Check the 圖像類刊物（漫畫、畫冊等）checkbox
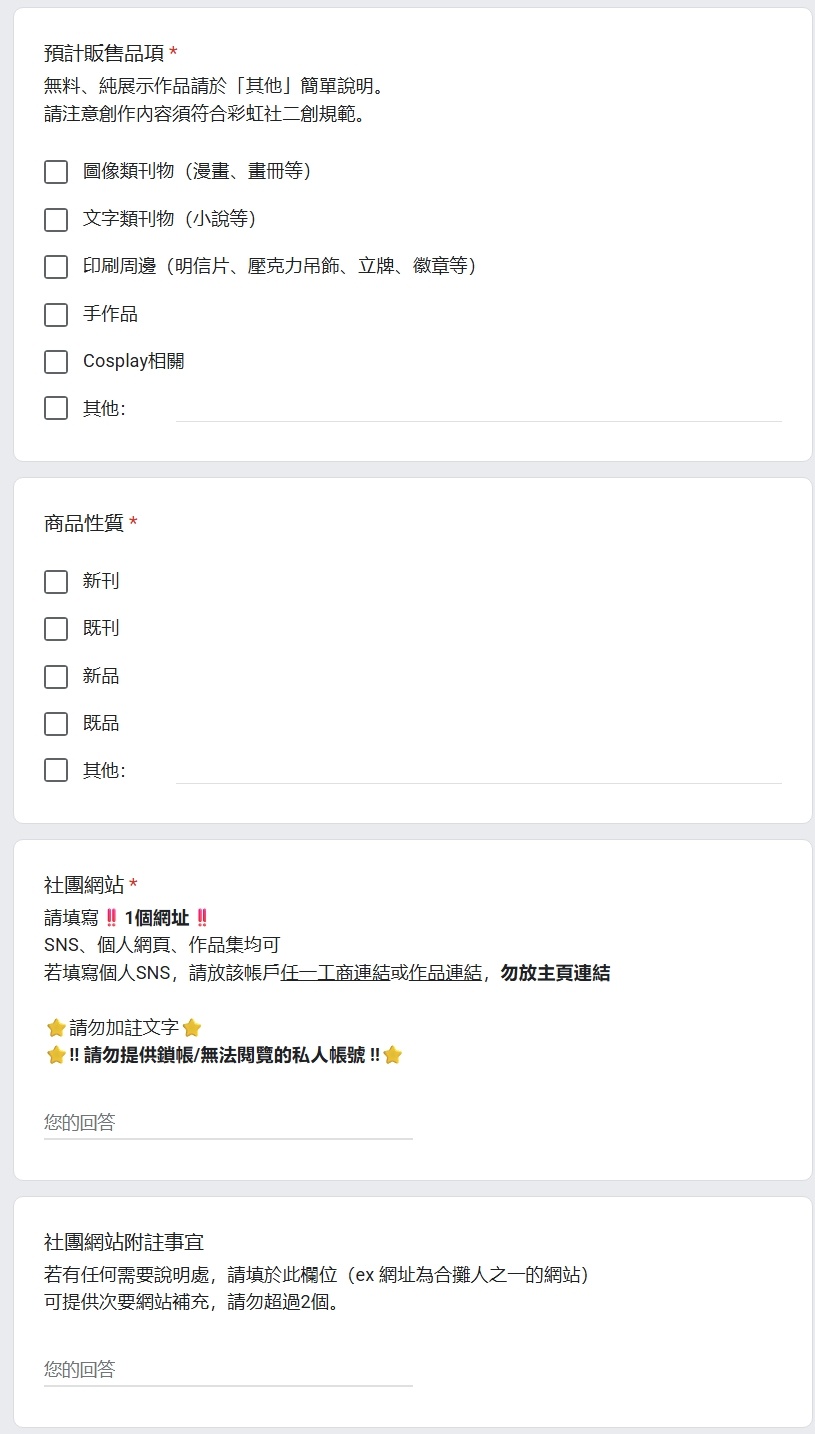The width and height of the screenshot is (815, 1434). click(x=56, y=172)
